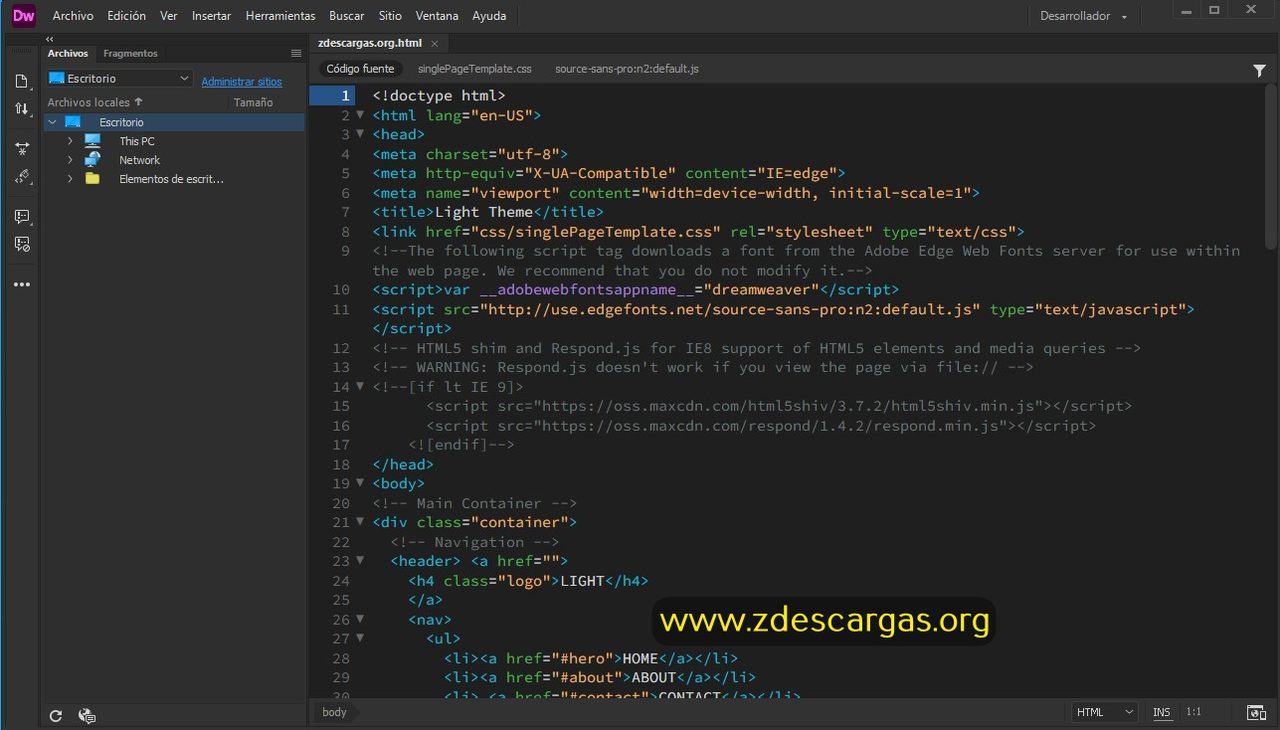Open singlePageTemplate.css related file
The width and height of the screenshot is (1280, 730).
click(475, 69)
